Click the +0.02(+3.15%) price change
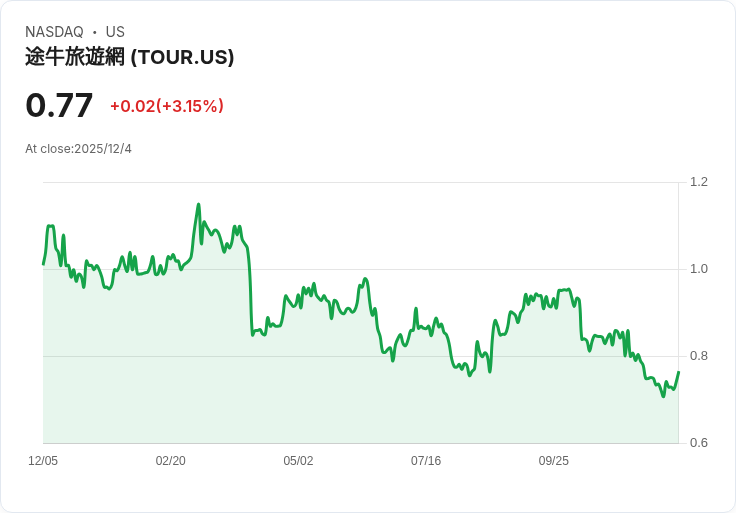The height and width of the screenshot is (513, 736). [x=167, y=106]
